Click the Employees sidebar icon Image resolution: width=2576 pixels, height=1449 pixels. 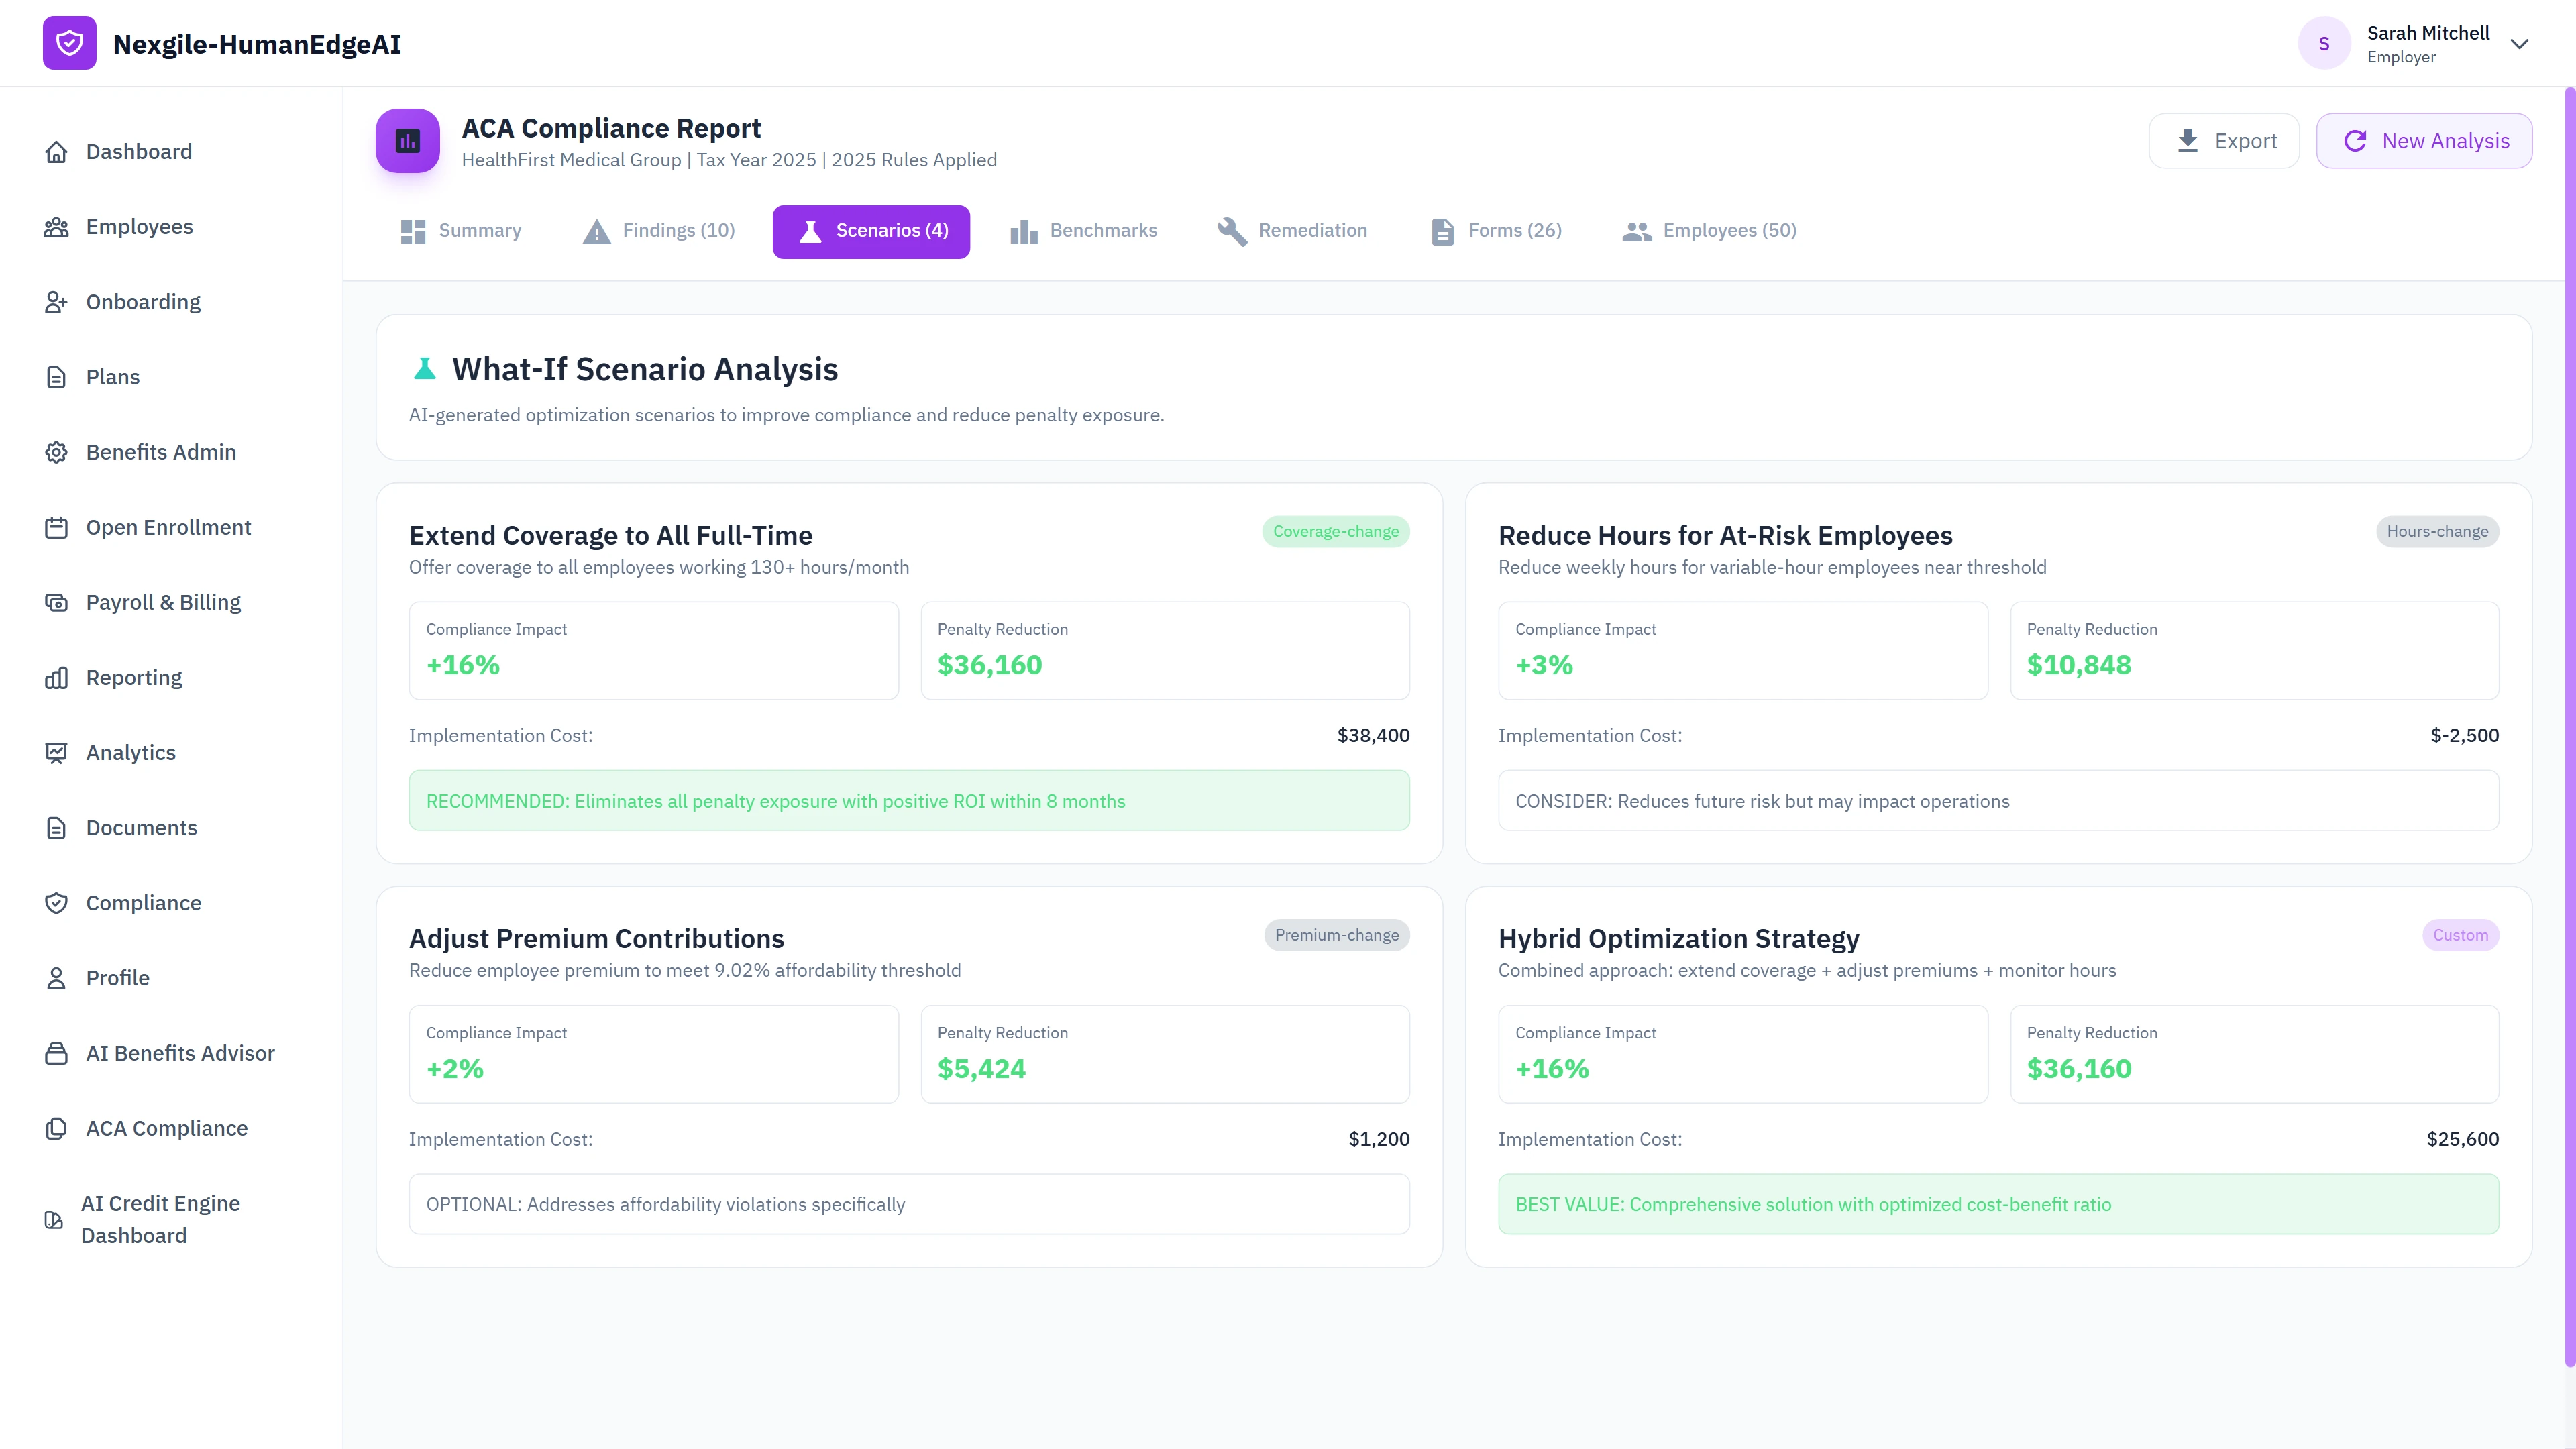[x=56, y=226]
